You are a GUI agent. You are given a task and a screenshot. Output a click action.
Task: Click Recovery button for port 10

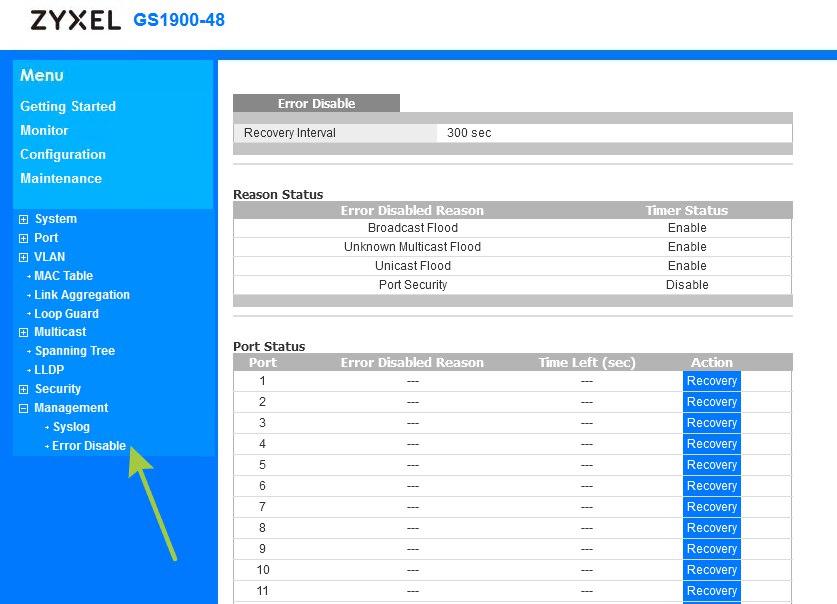tap(712, 570)
